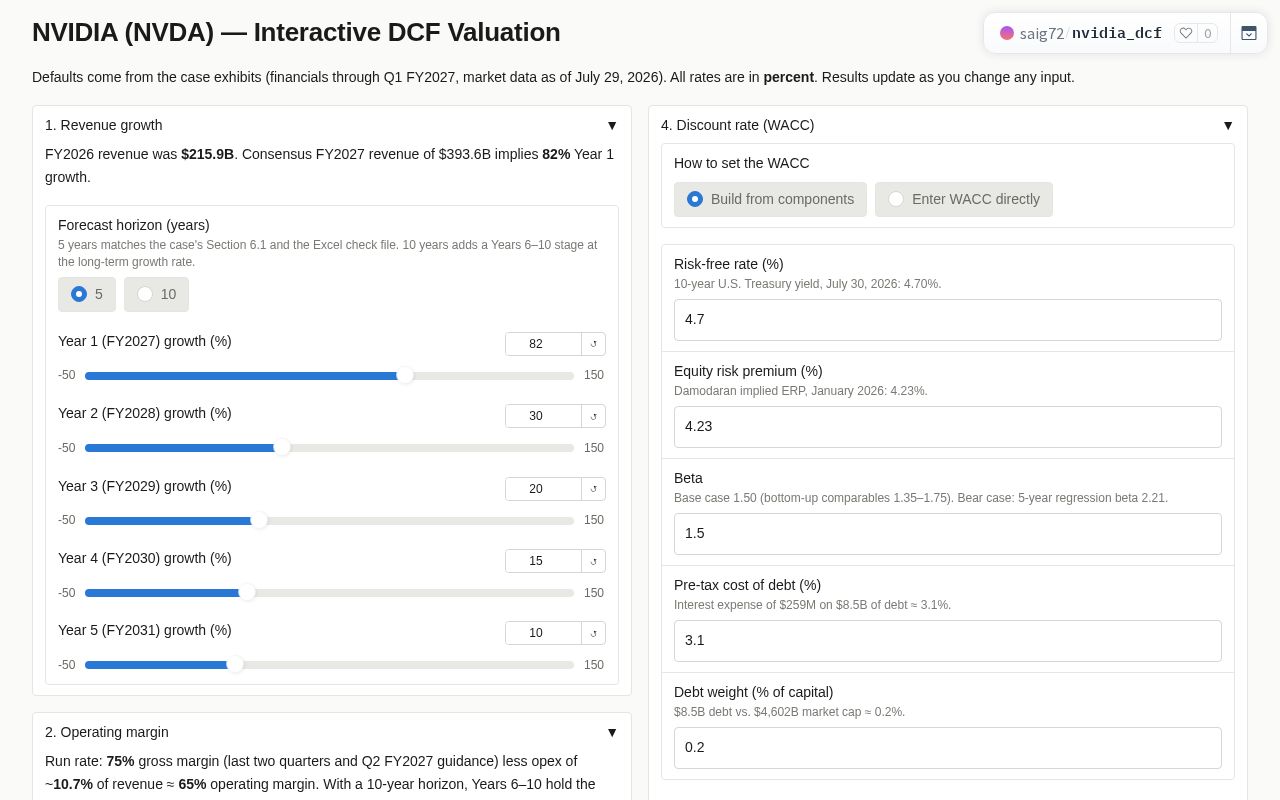The width and height of the screenshot is (1280, 800).
Task: Edit the Year 2 growth number box
Action: pos(543,416)
